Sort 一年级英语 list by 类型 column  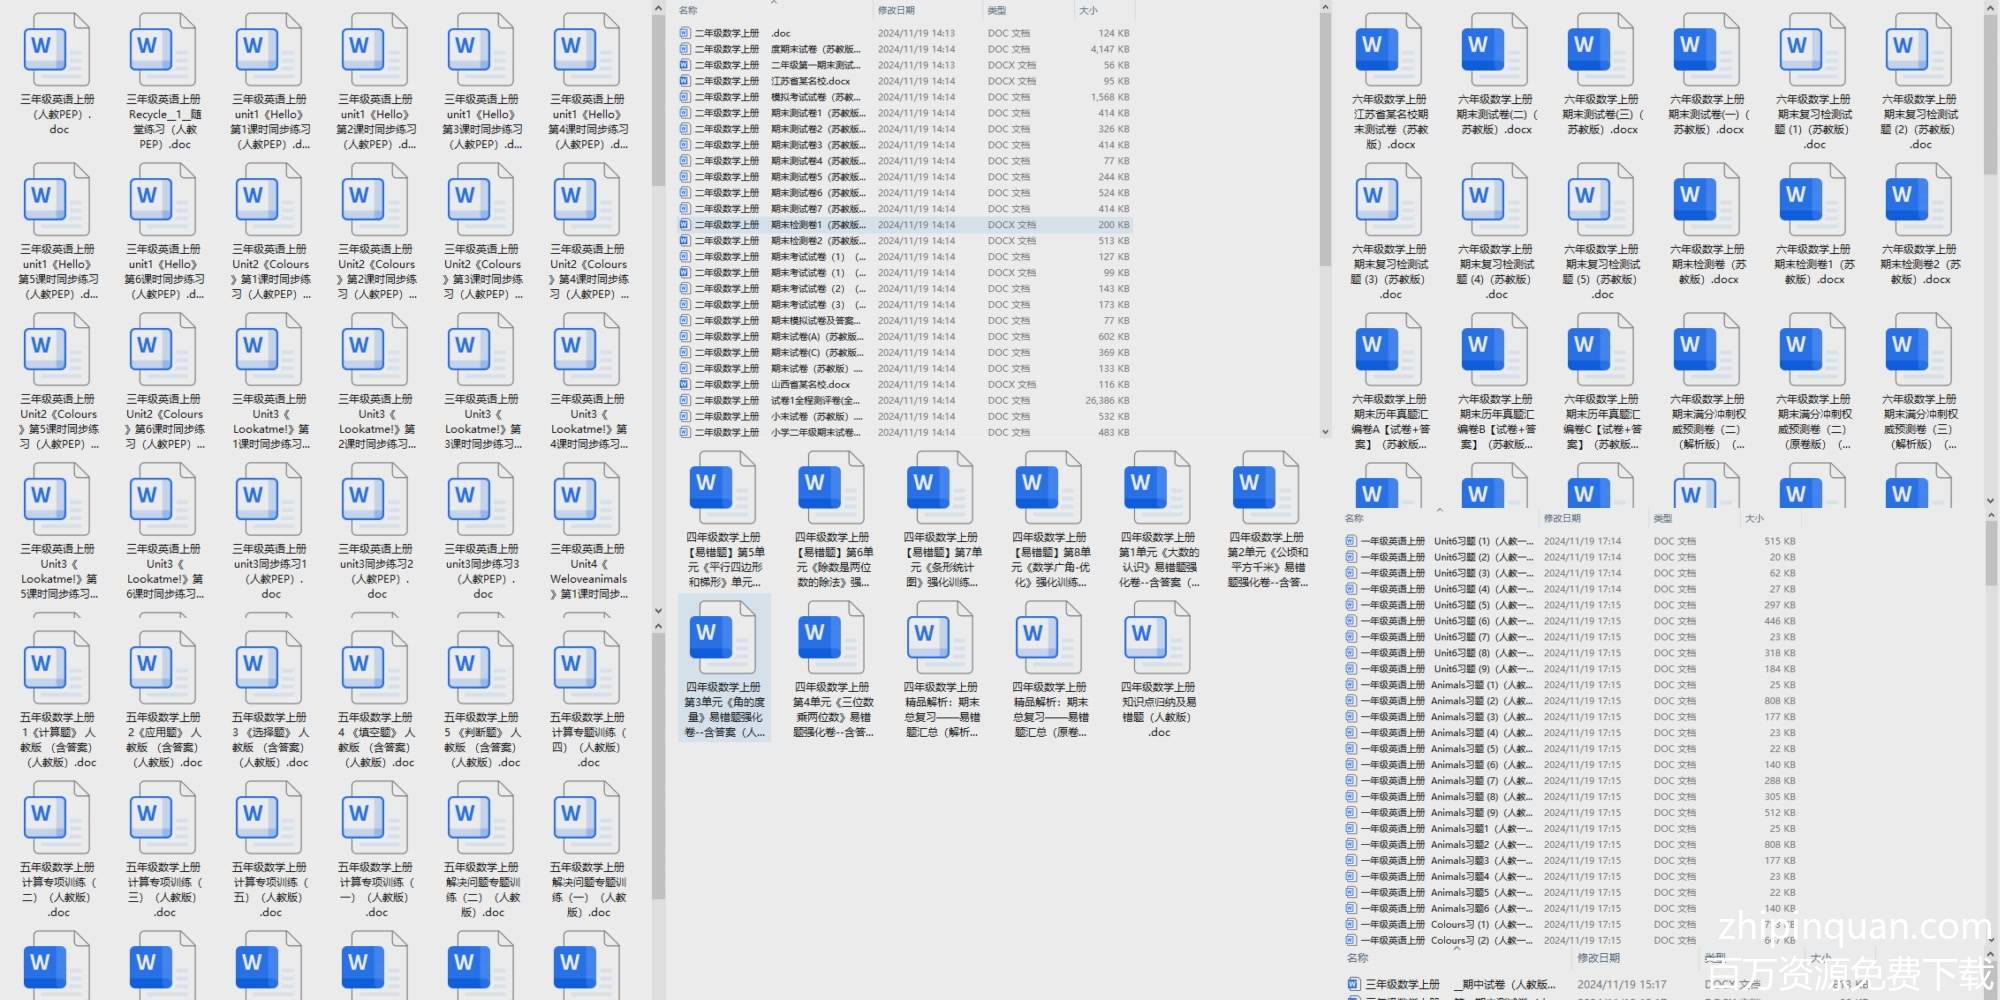click(x=1663, y=519)
